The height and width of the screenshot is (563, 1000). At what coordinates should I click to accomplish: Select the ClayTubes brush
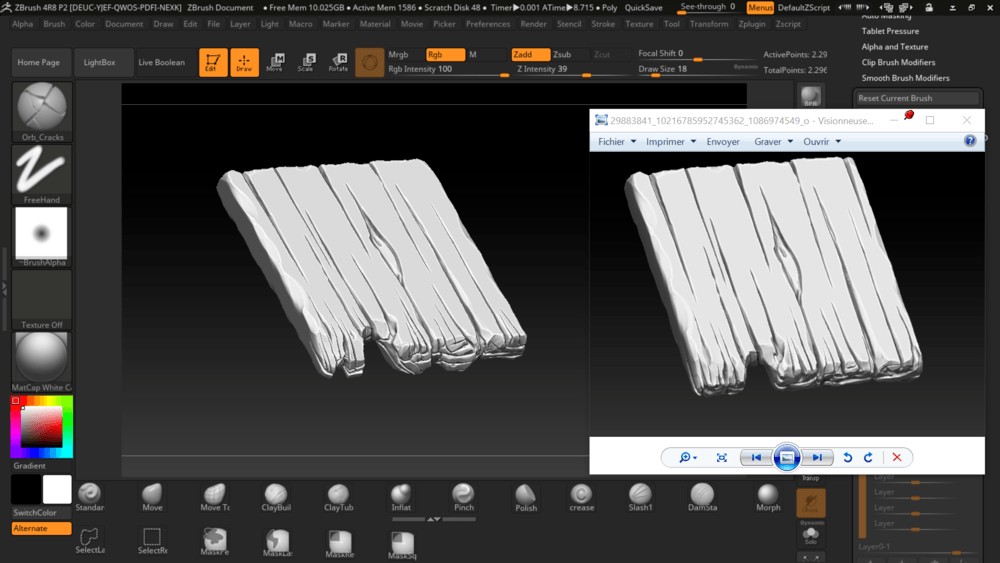pos(338,497)
